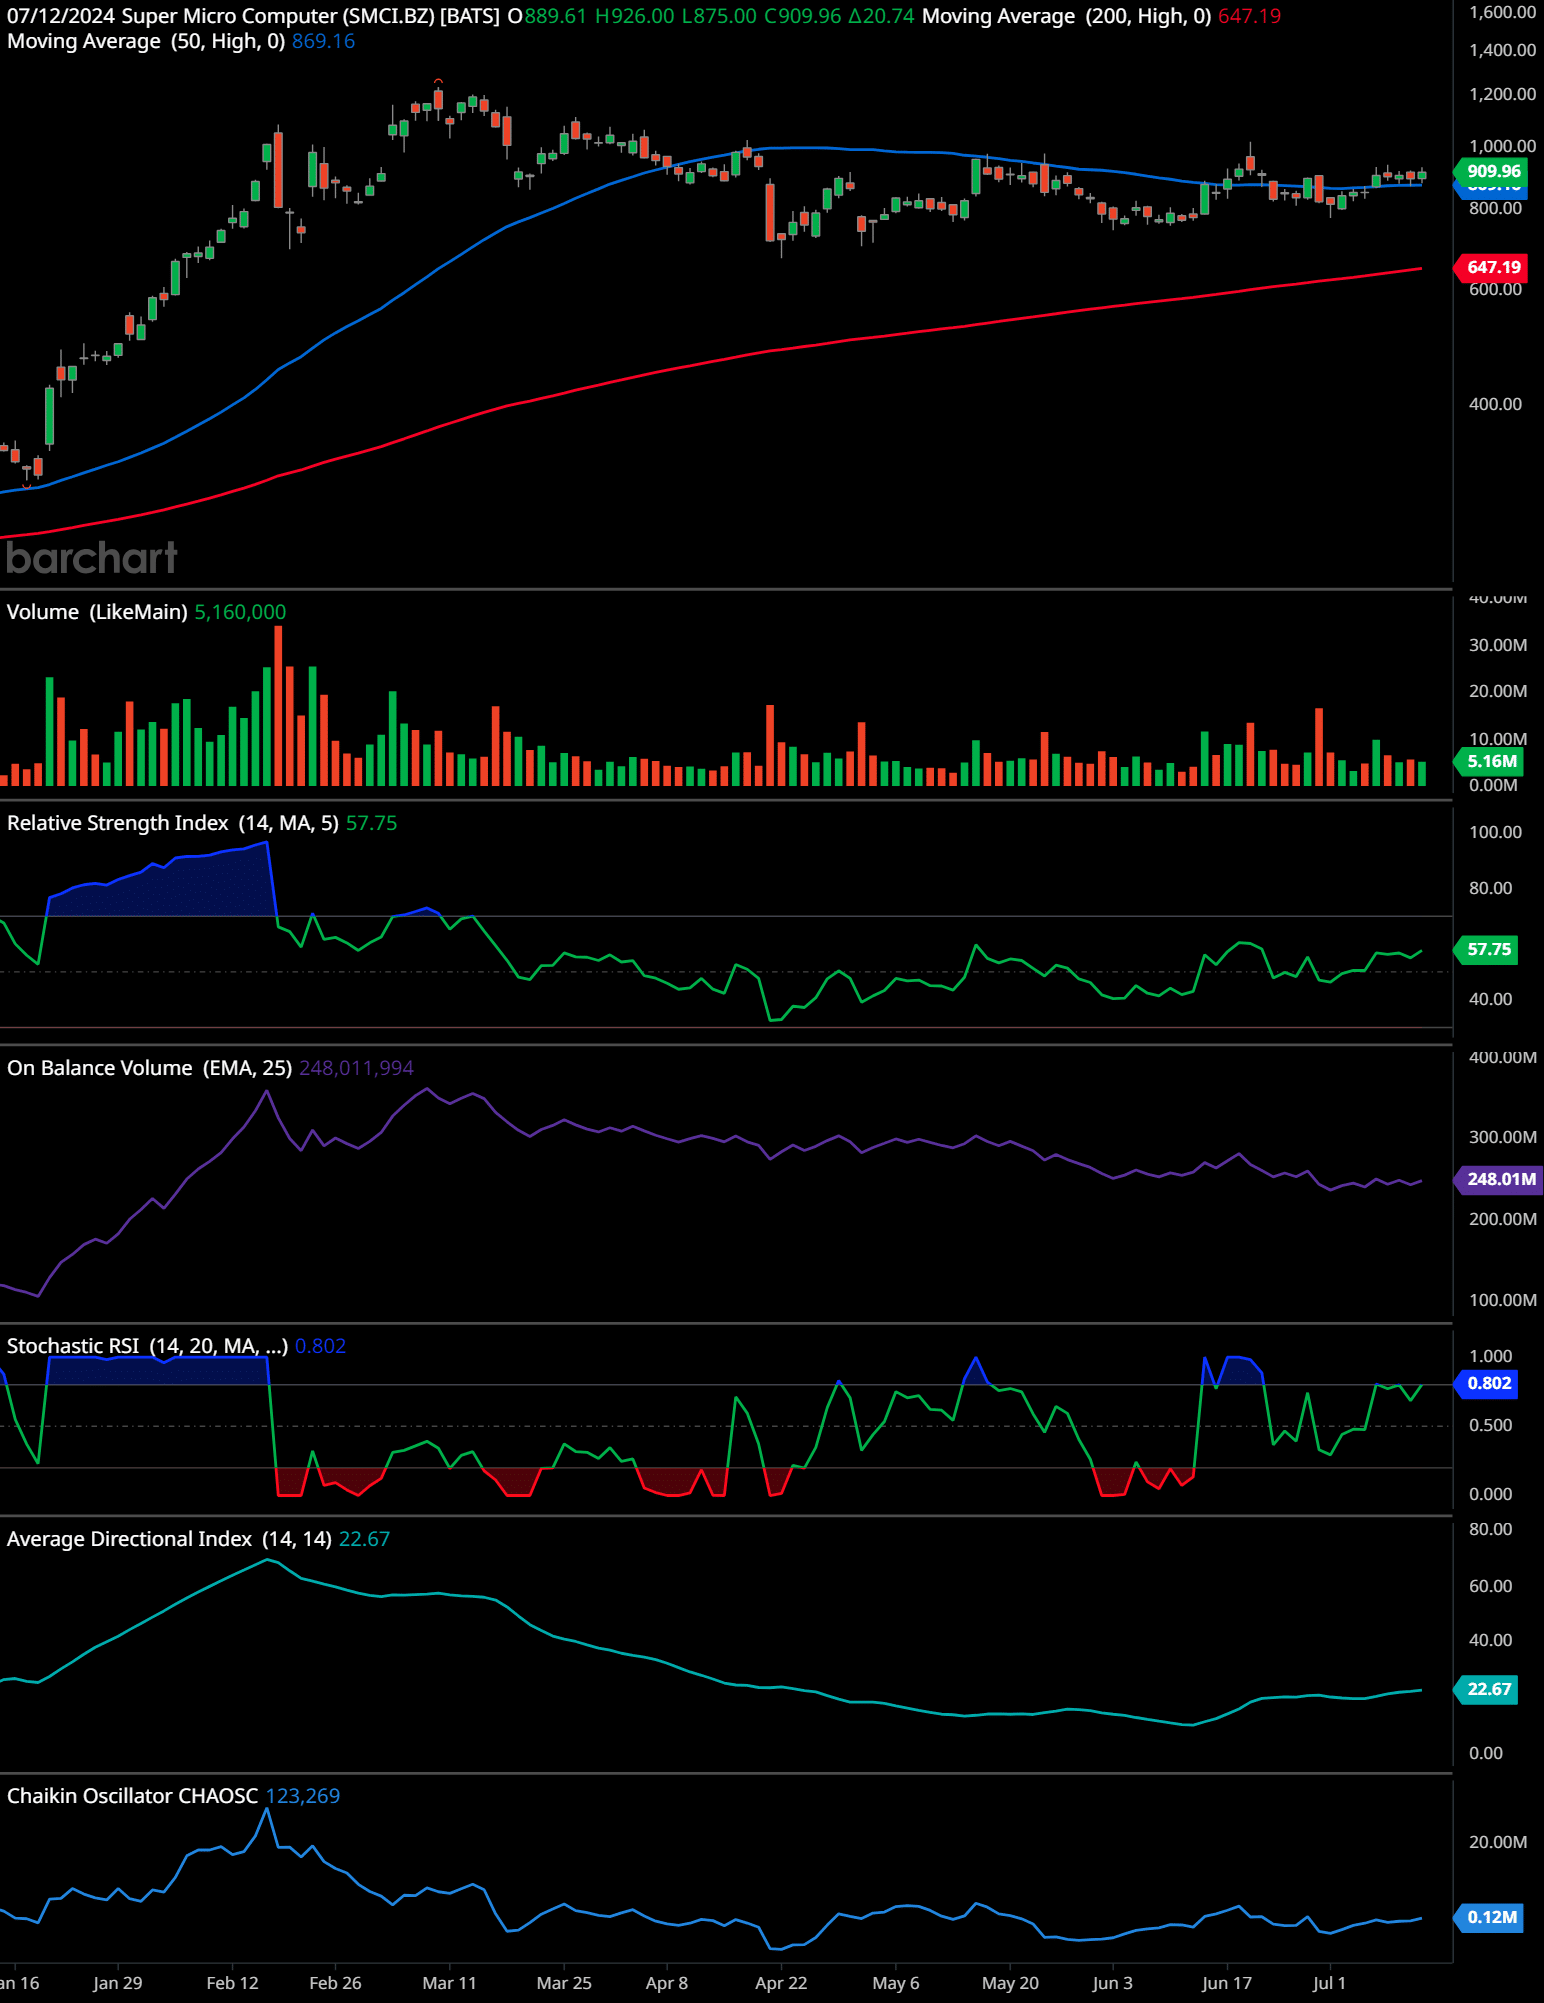
Task: Click the 123,269 Chaikin value readout
Action: tap(303, 1796)
